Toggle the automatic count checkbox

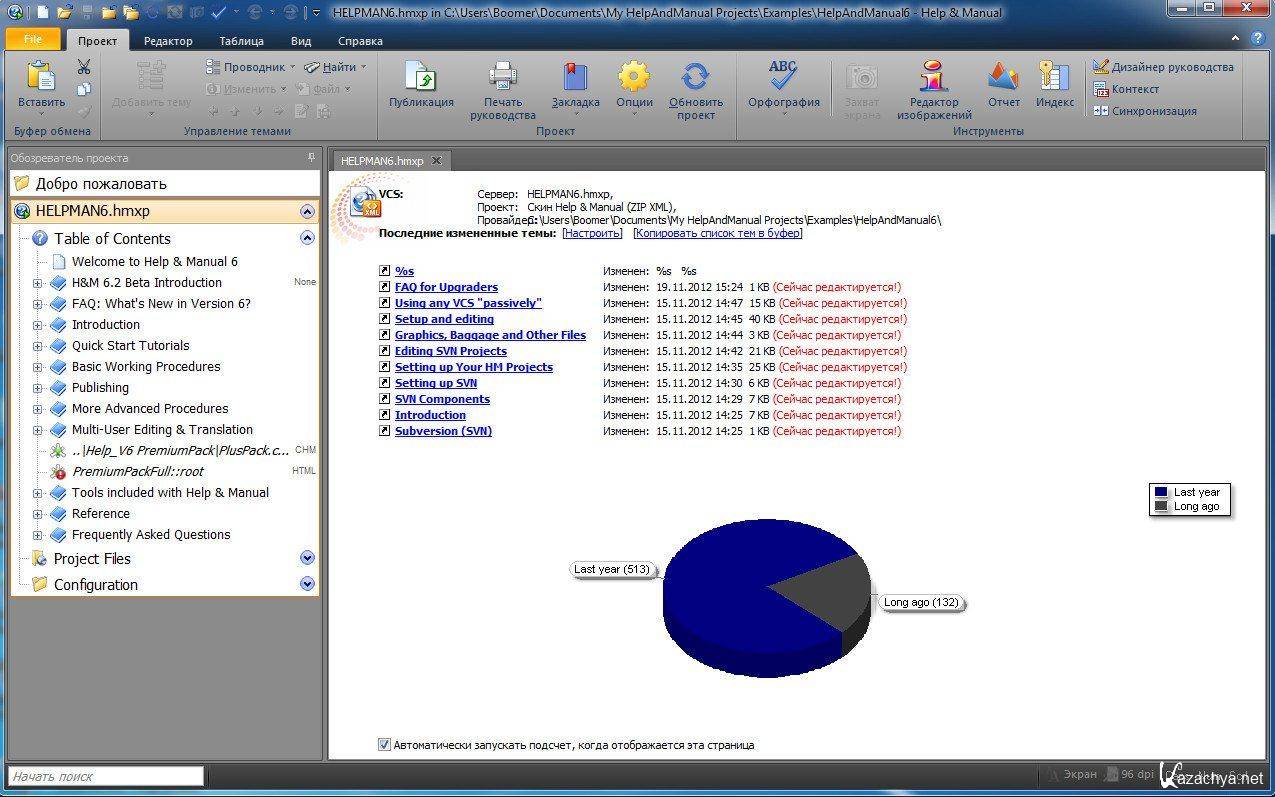(x=384, y=744)
